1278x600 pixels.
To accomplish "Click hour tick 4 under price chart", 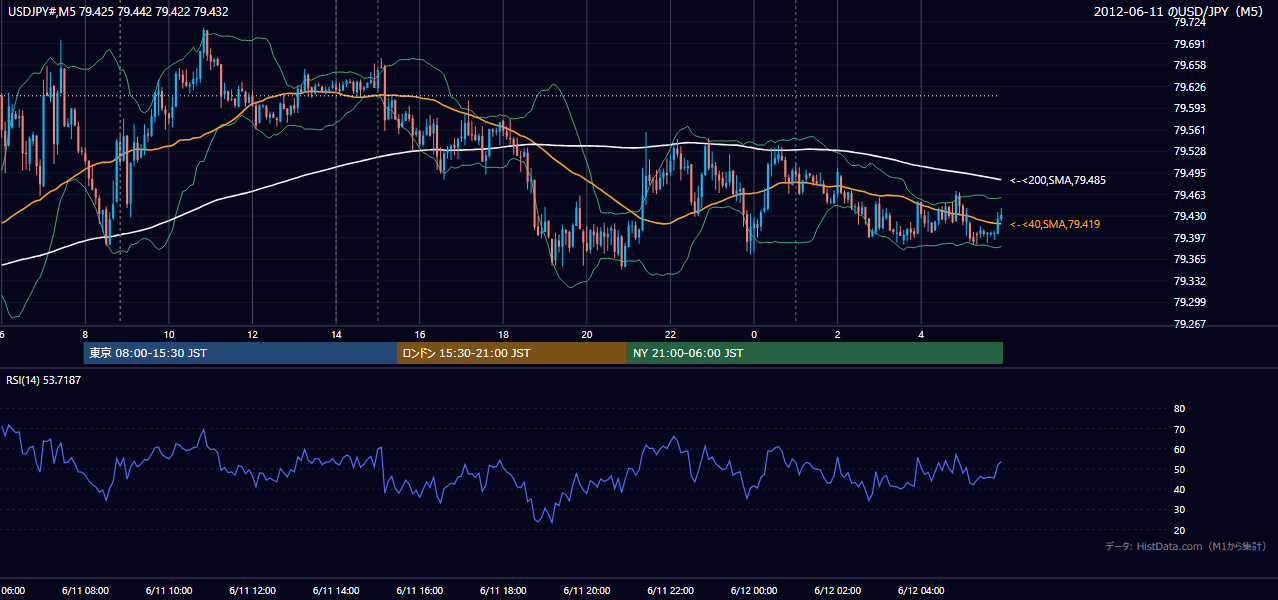I will [921, 335].
